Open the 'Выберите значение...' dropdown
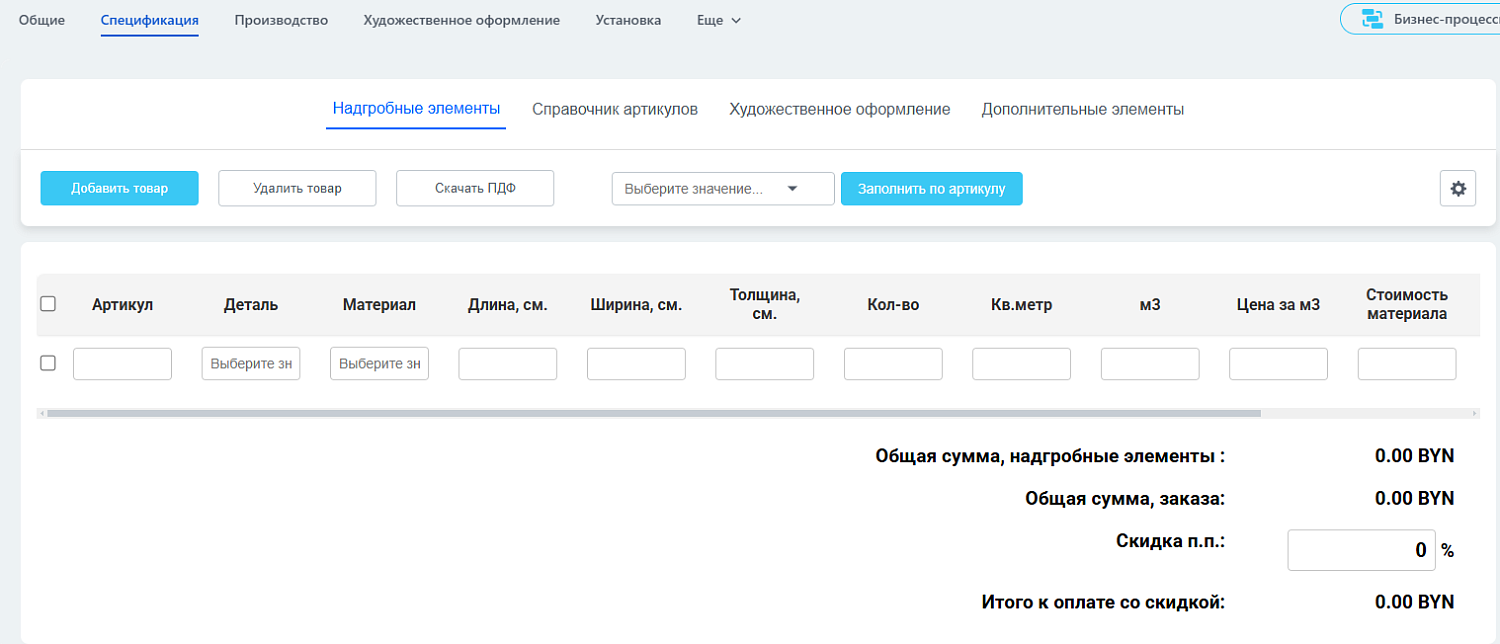 (x=722, y=188)
